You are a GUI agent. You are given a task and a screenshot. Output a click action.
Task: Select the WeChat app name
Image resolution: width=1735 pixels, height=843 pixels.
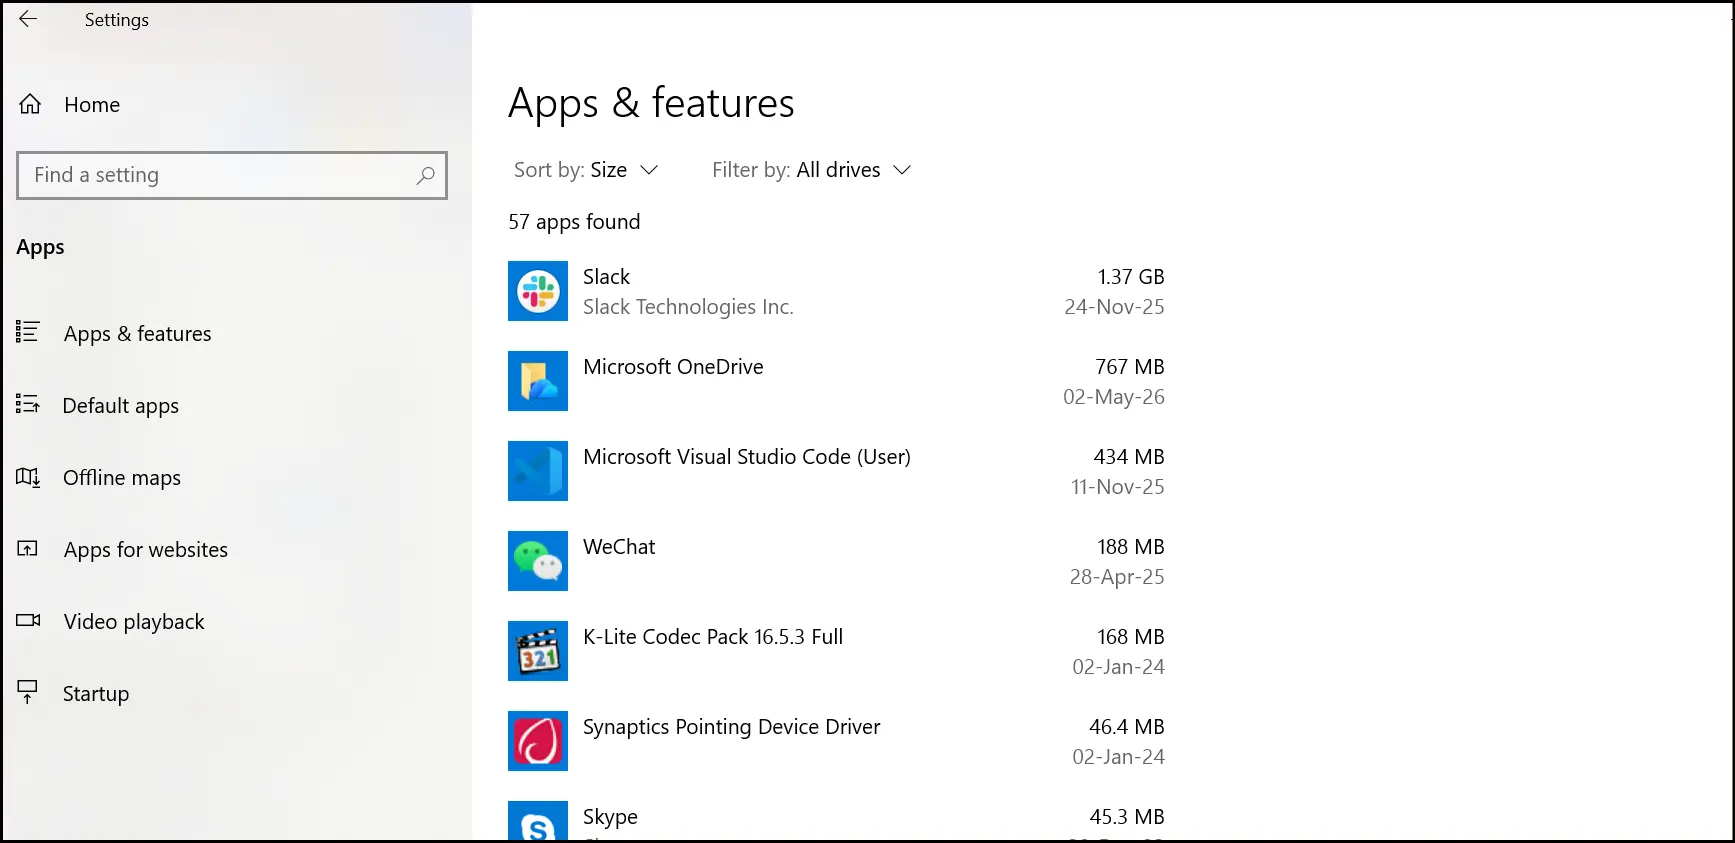click(619, 547)
